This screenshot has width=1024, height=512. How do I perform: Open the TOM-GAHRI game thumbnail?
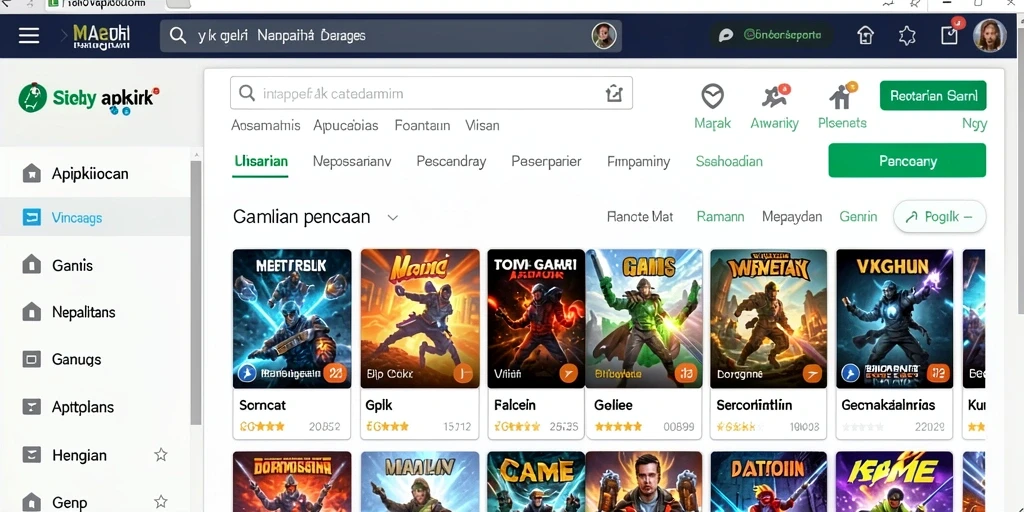tap(536, 319)
